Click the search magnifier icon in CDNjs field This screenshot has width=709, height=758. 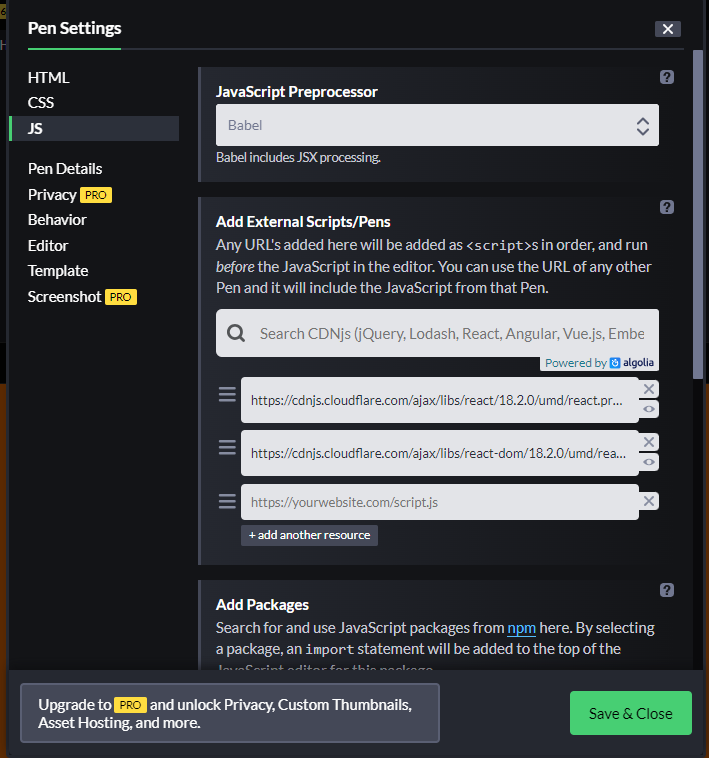coord(236,333)
